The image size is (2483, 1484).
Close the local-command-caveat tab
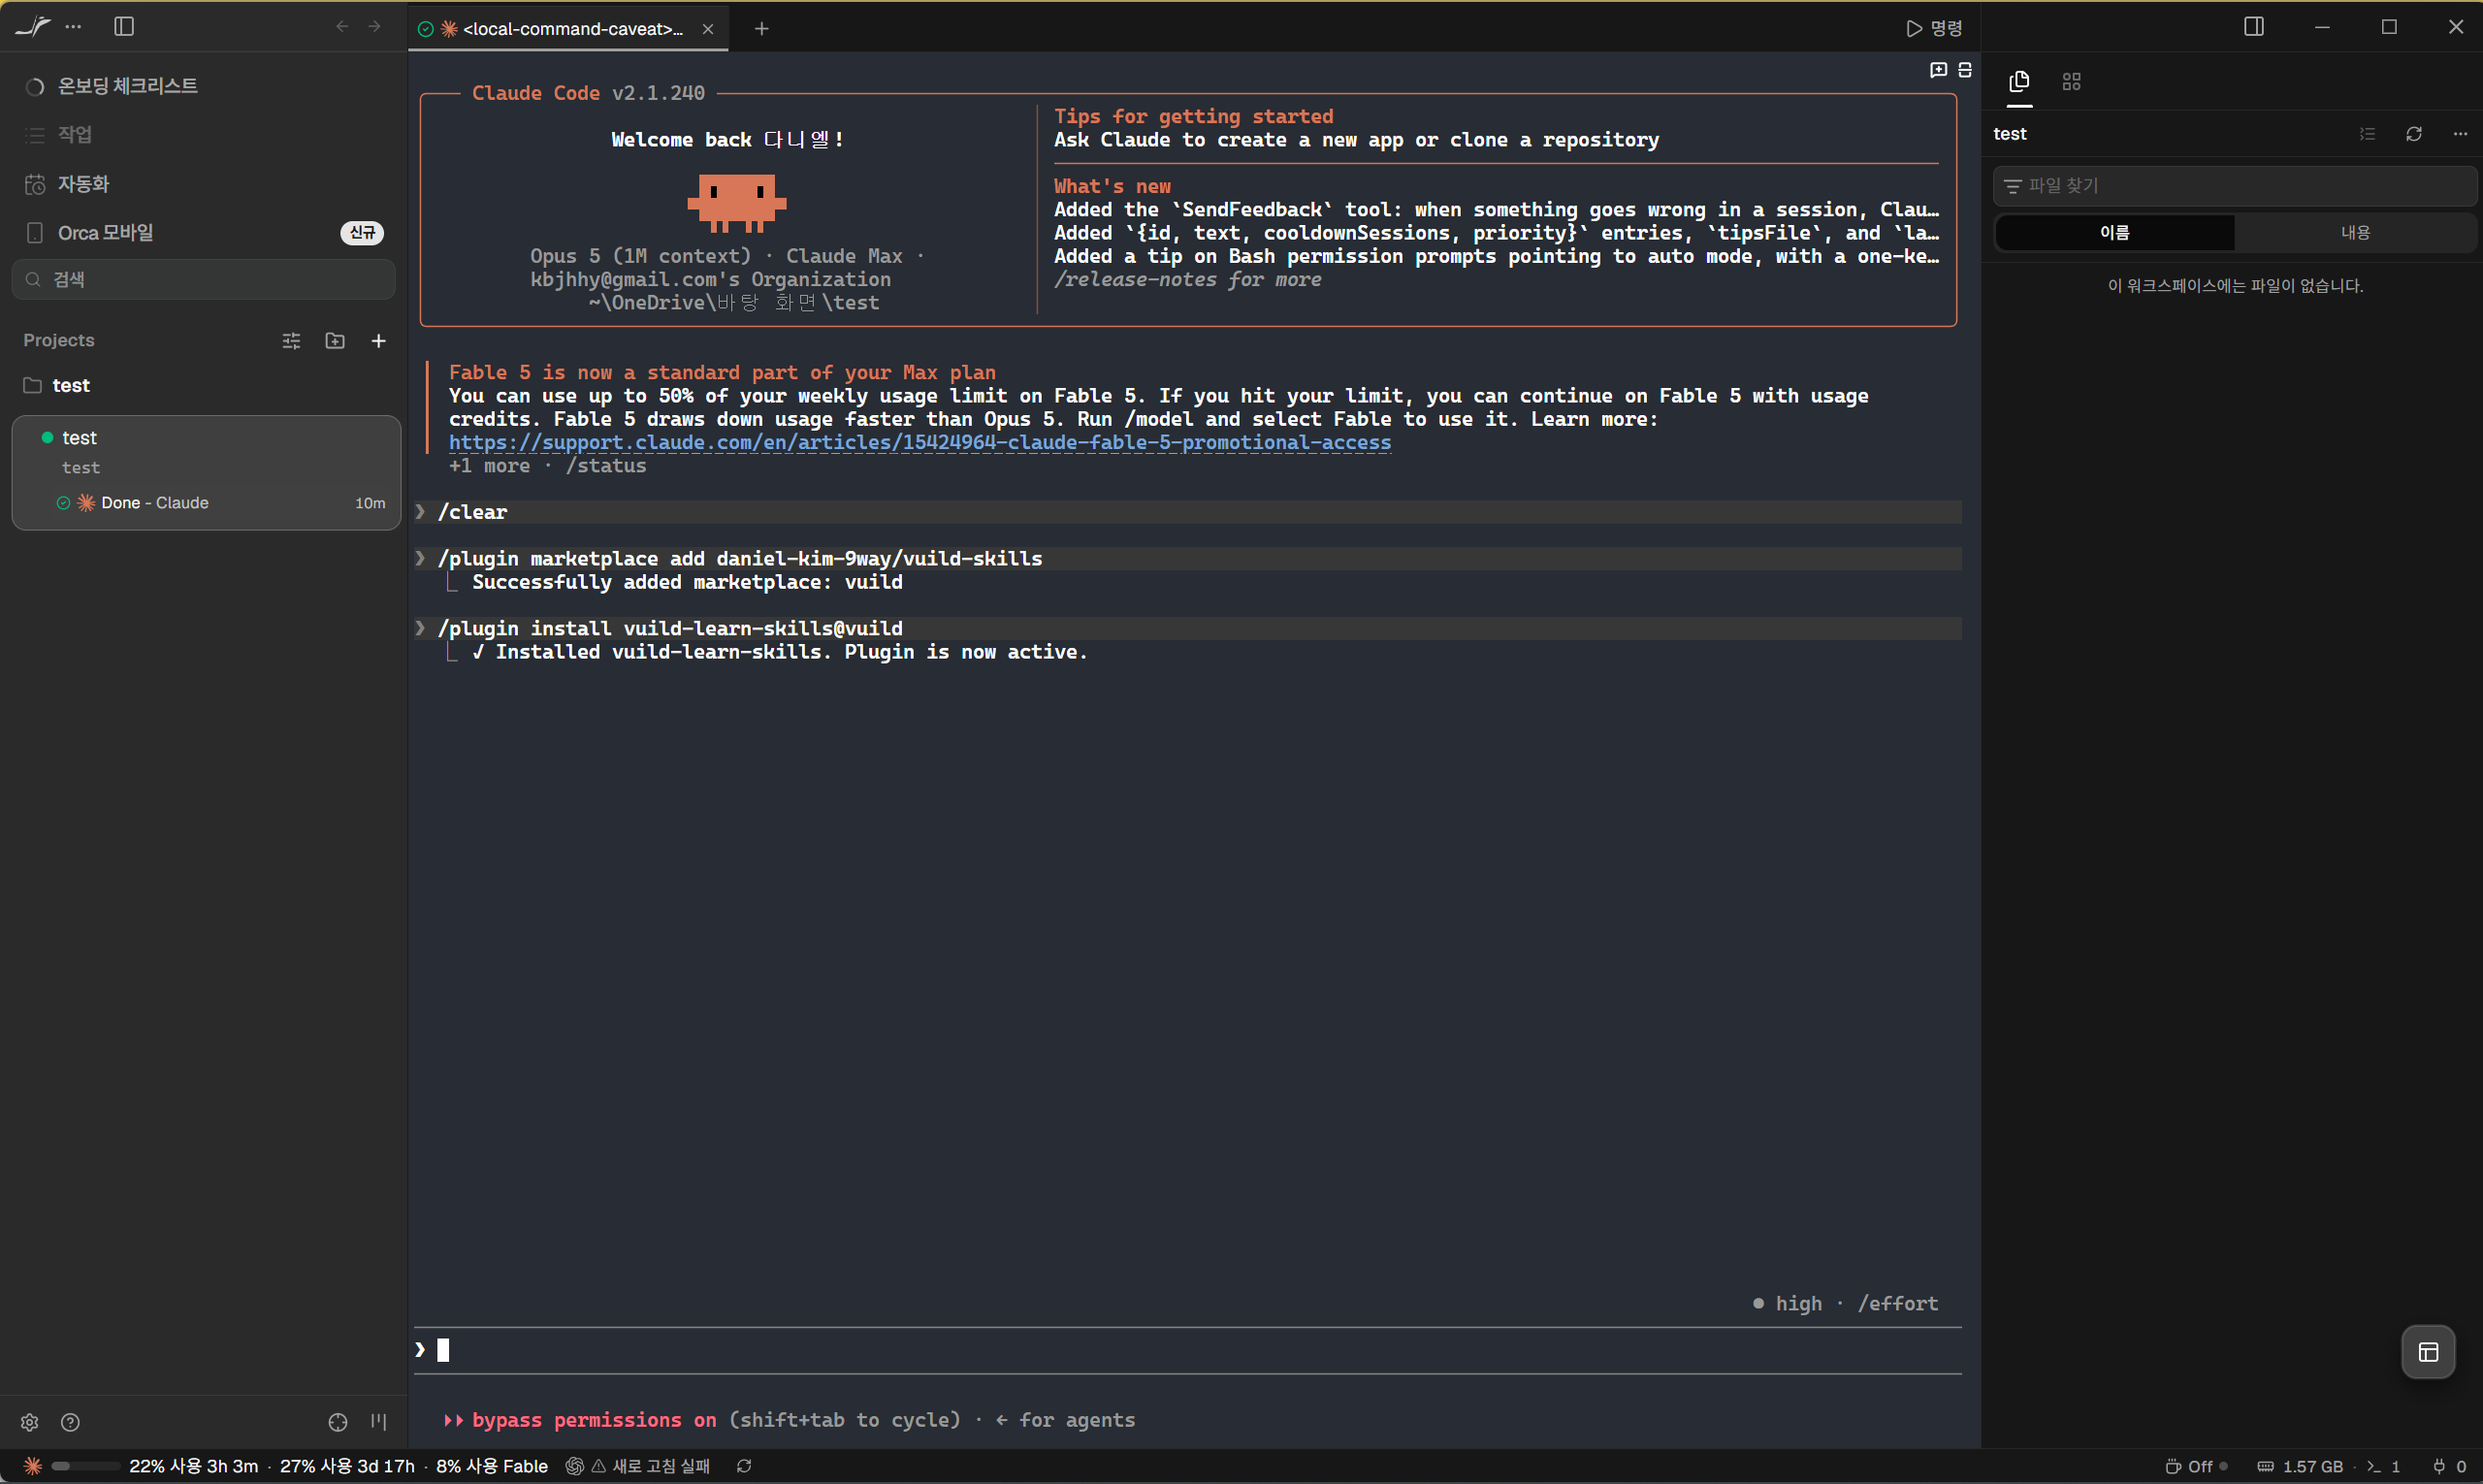pos(708,29)
